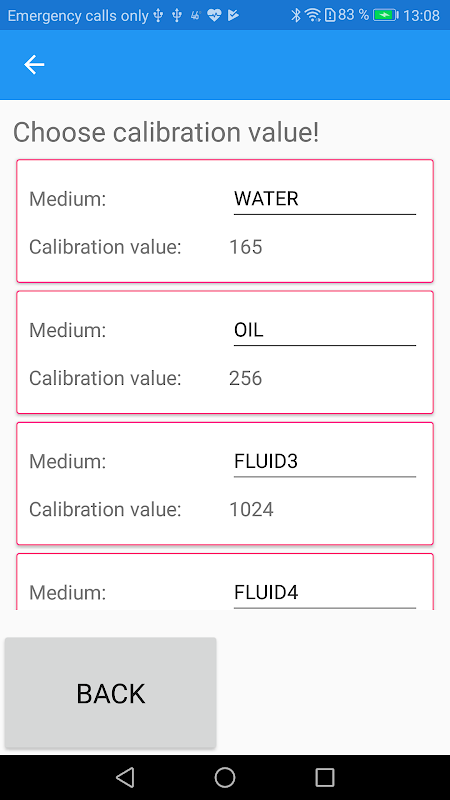450x800 pixels.
Task: Tap the first USB status icon
Action: (159, 16)
